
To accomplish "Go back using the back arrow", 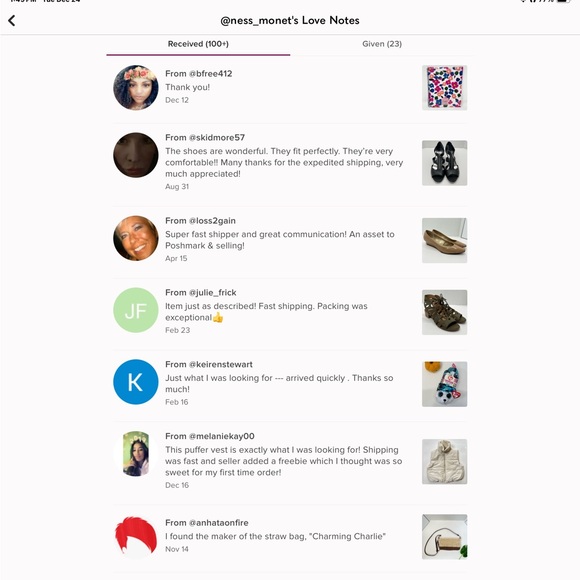I will point(11,20).
